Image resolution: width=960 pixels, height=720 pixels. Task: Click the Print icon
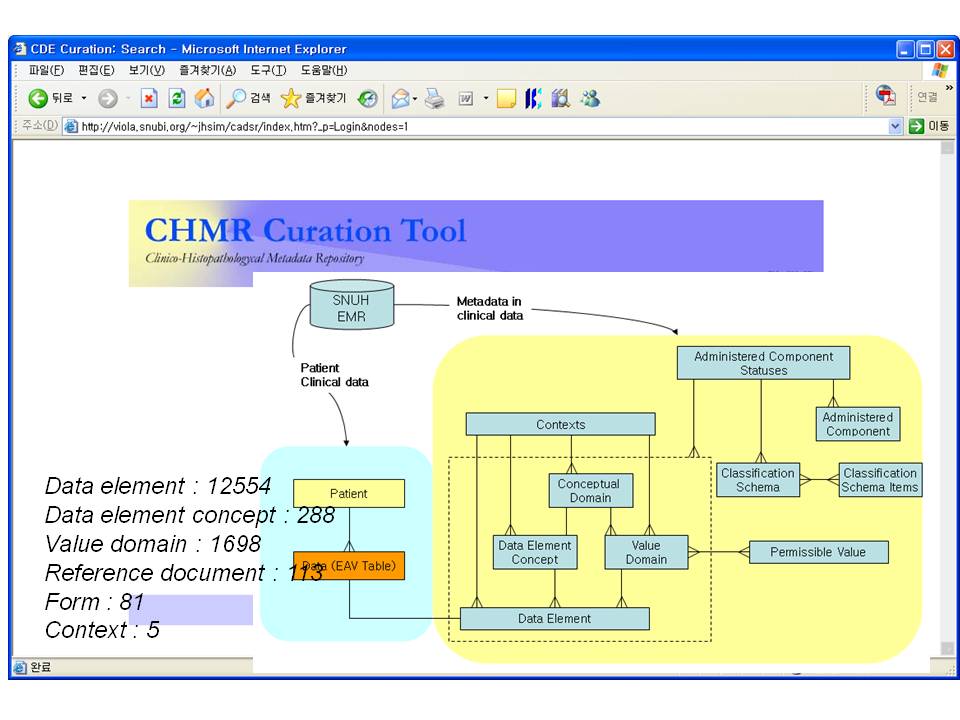[435, 98]
